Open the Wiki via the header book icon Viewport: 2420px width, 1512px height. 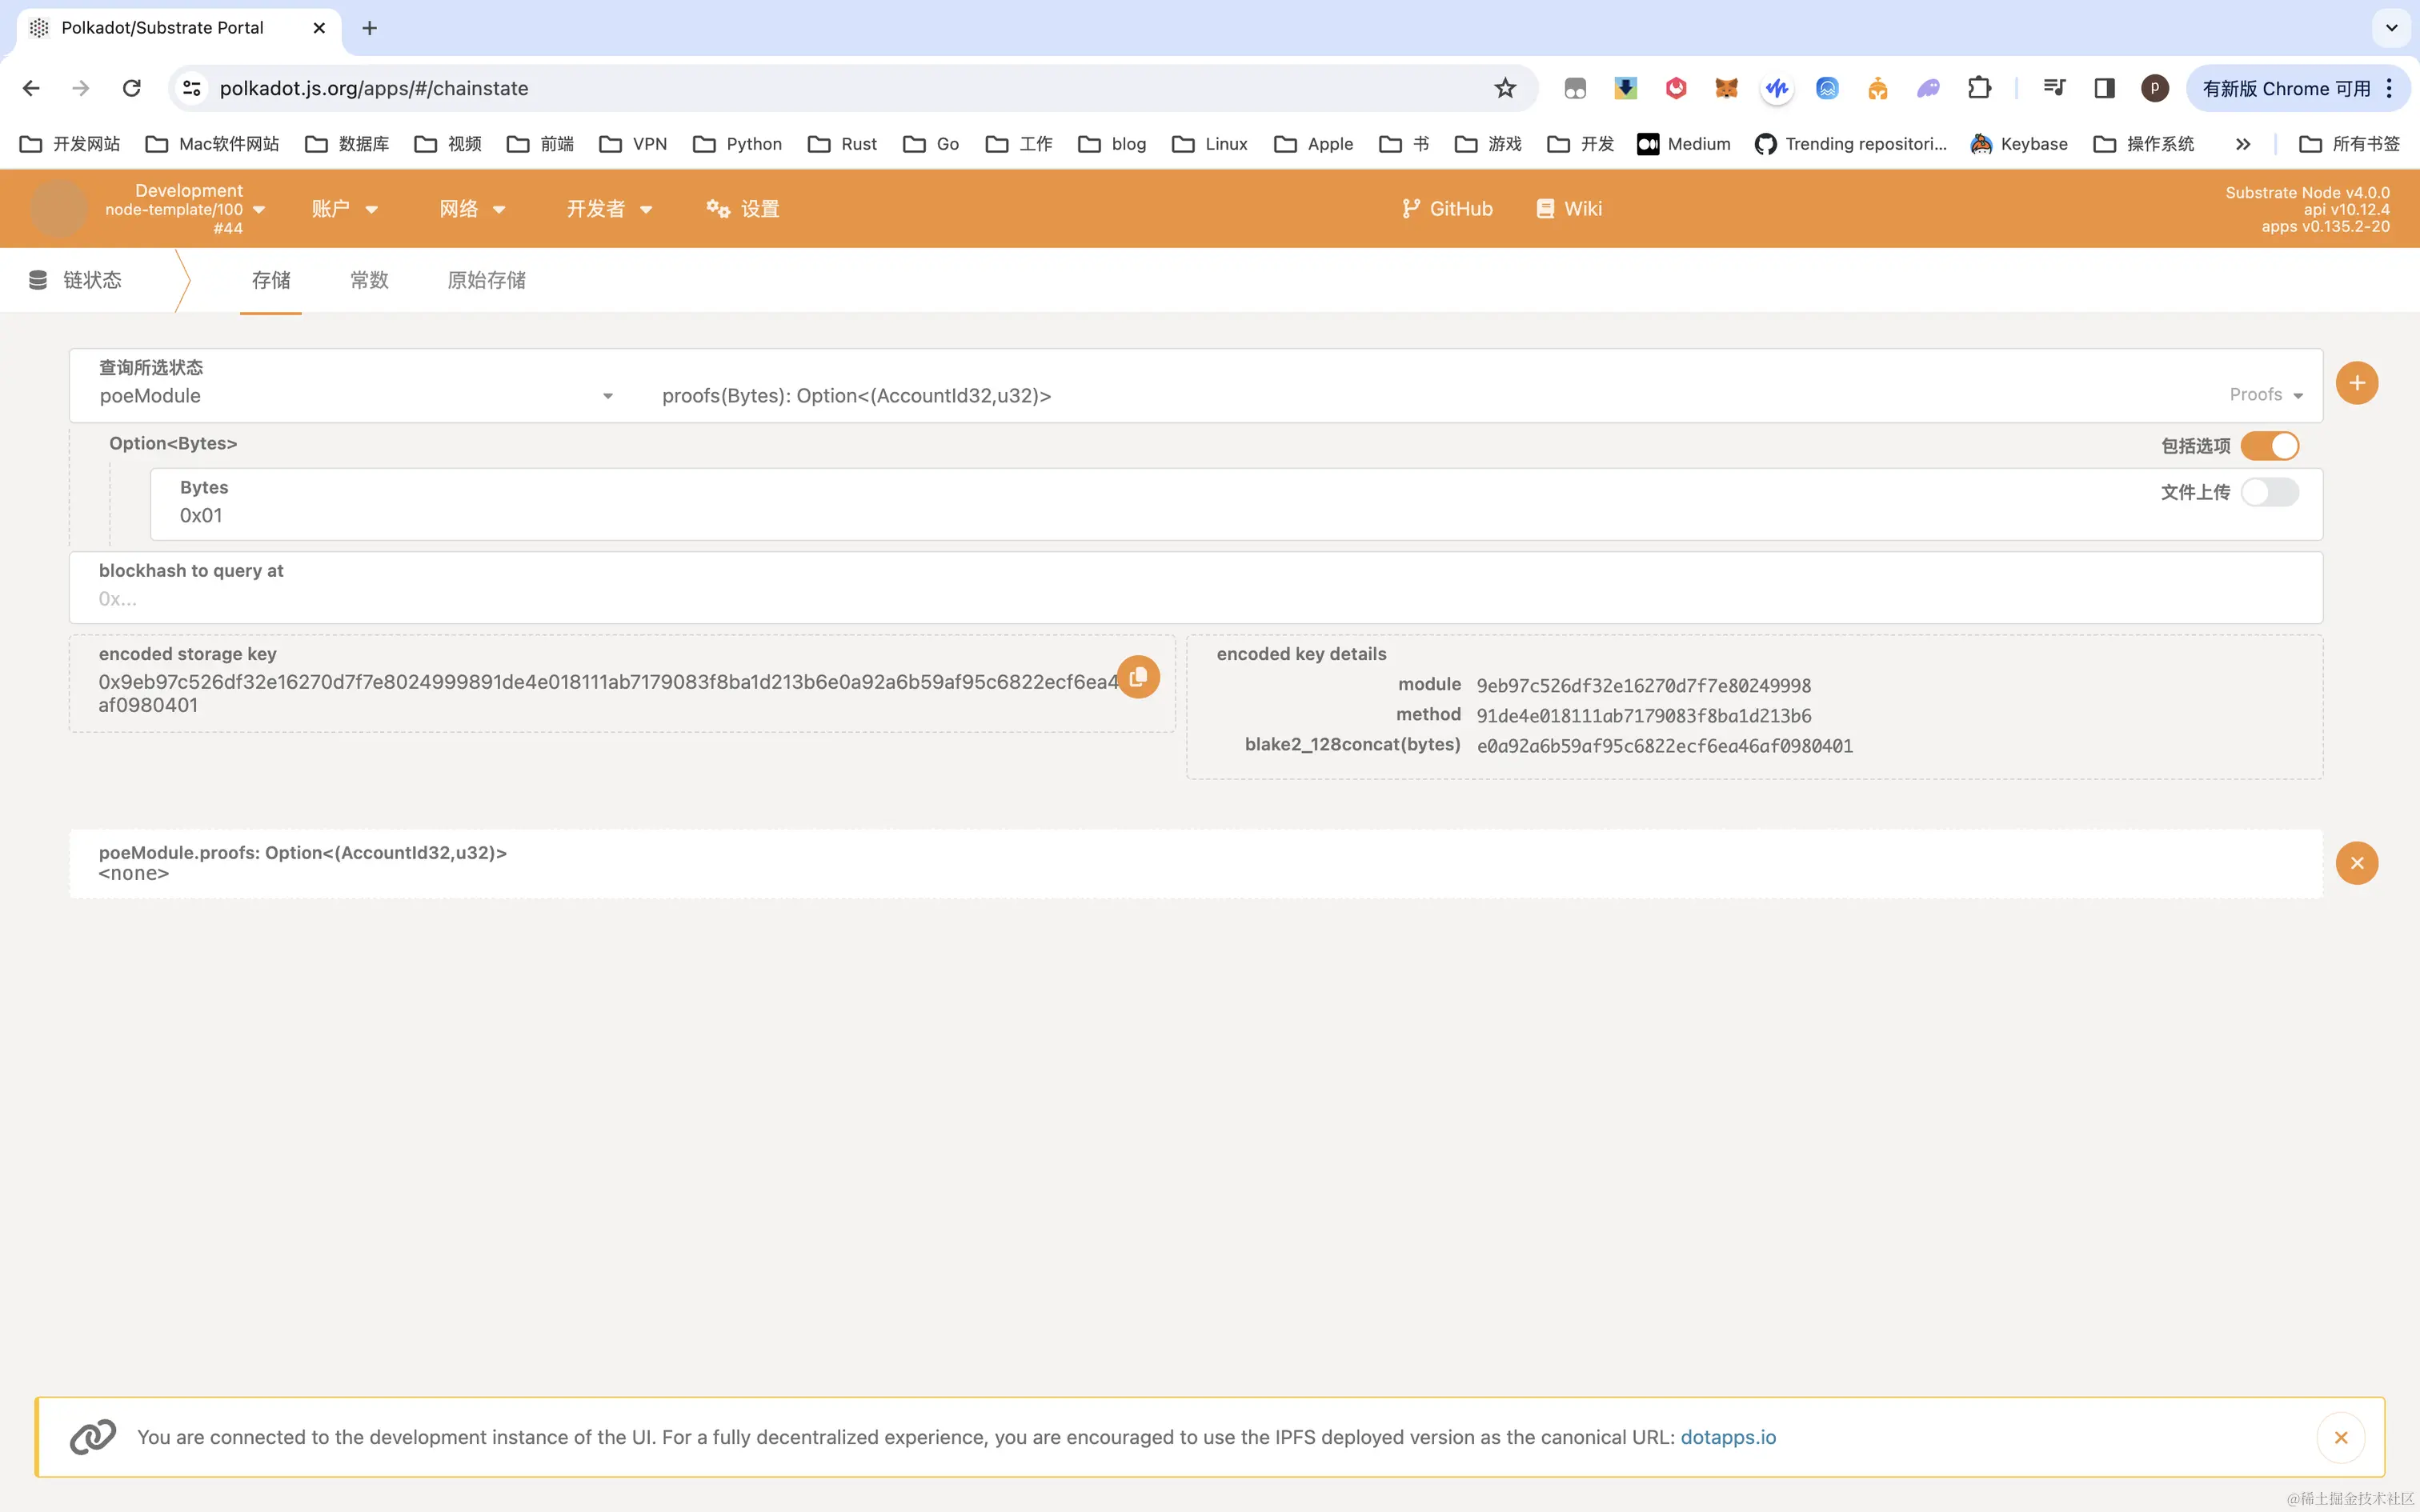[x=1566, y=208]
